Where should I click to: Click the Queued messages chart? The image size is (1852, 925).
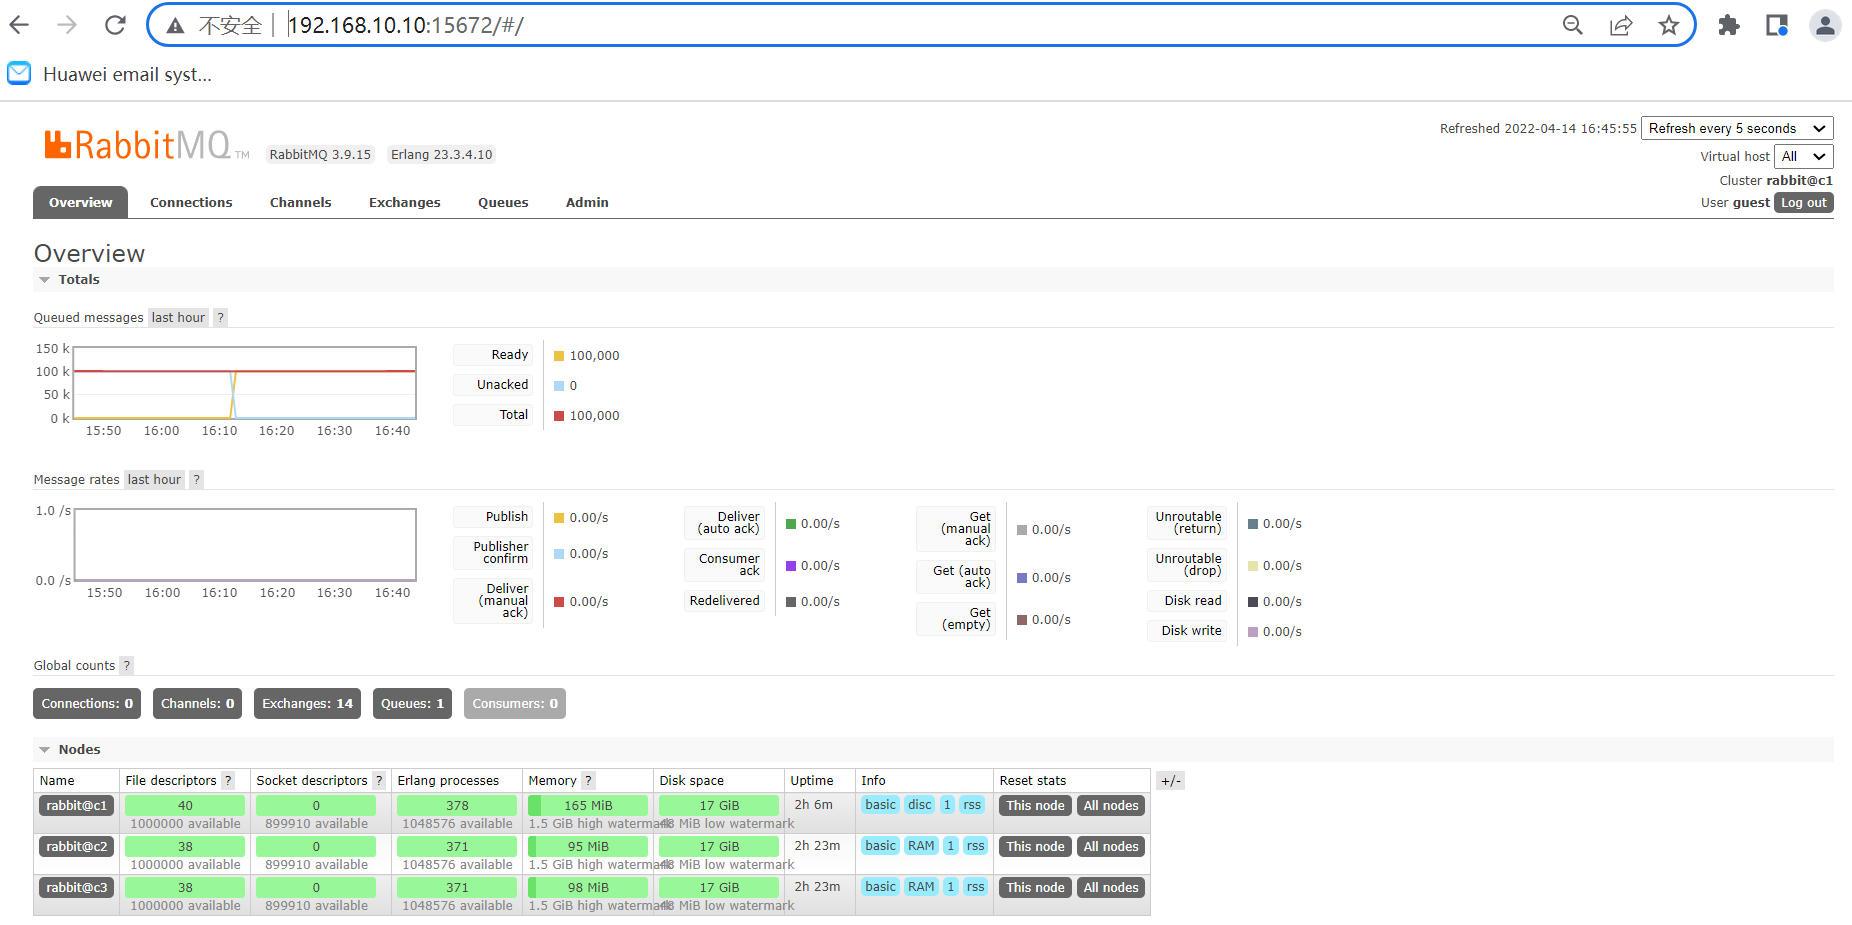click(x=245, y=383)
